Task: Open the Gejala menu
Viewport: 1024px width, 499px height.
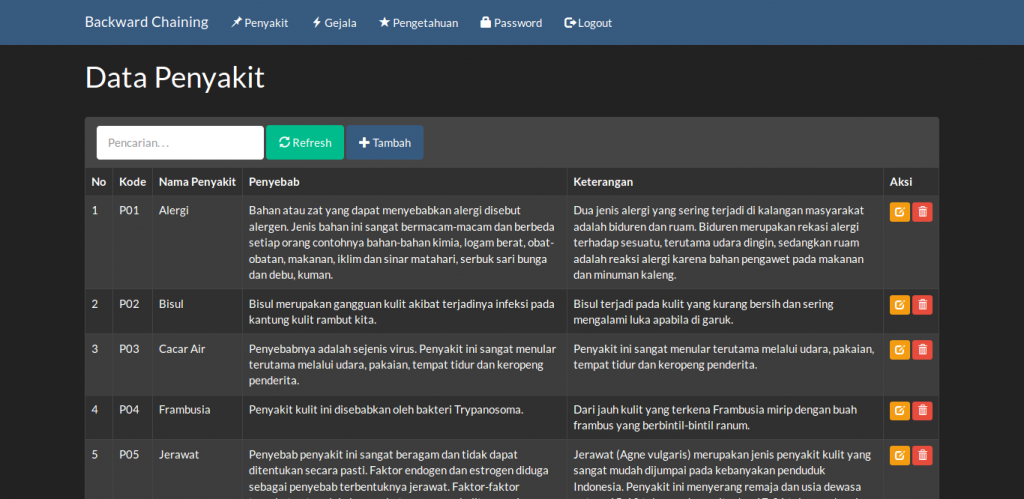Action: point(334,23)
